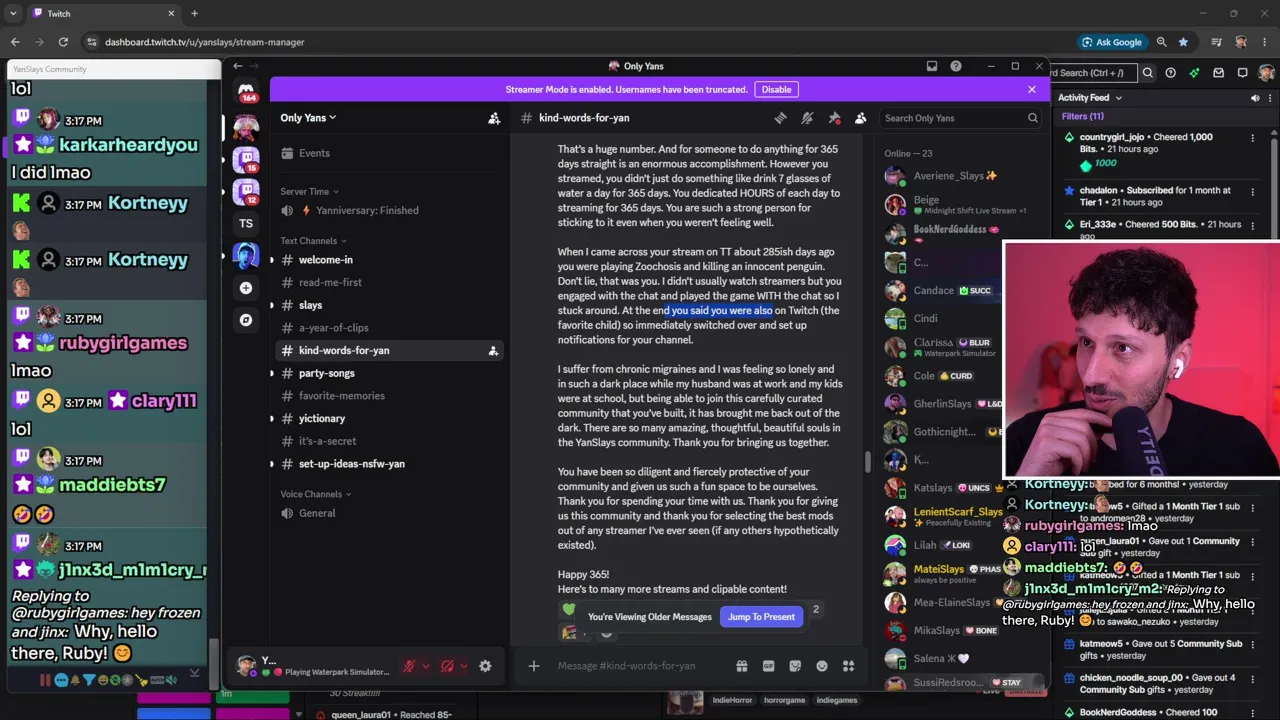
Task: Open threads icon in channel header
Action: tap(781, 118)
